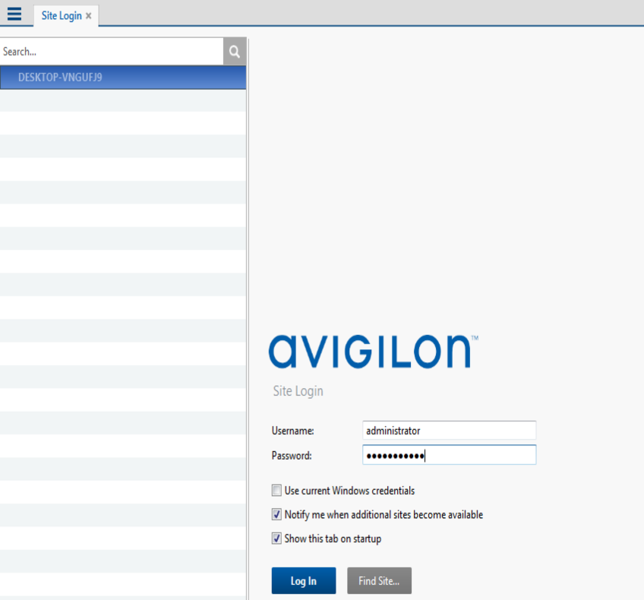Click into the Password field
Image resolution: width=644 pixels, height=600 pixels.
[x=449, y=455]
